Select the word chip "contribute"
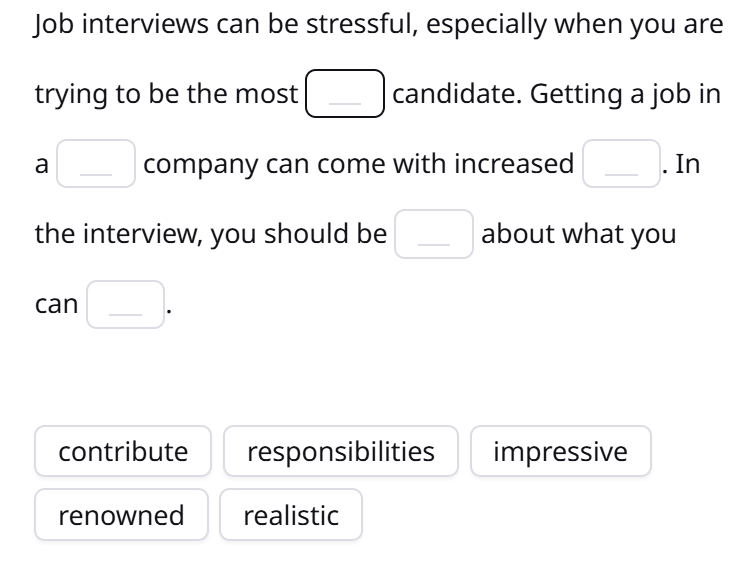 pyautogui.click(x=123, y=451)
